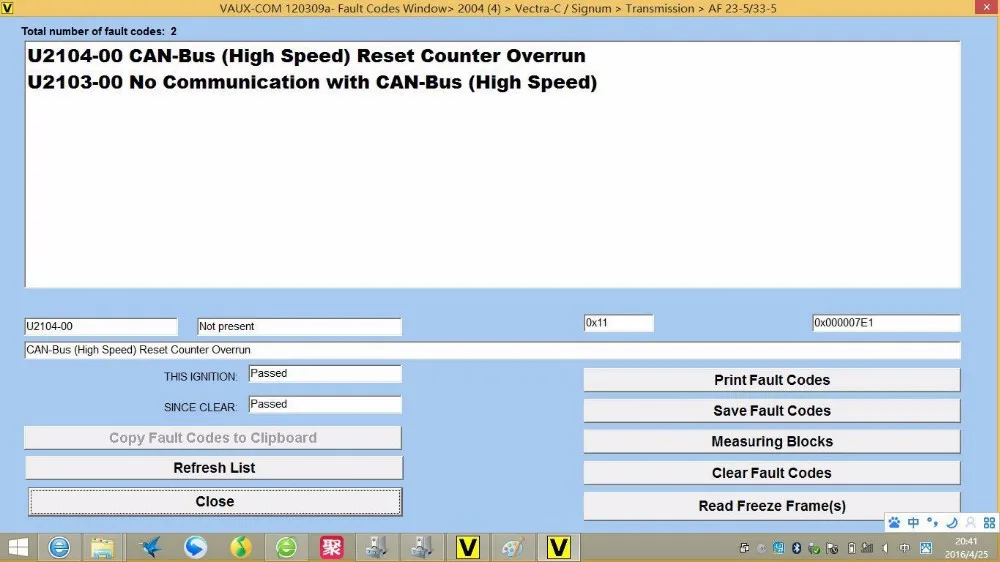Click the overlapping windows tray icon
Viewport: 1000px width, 562px height.
[744, 548]
